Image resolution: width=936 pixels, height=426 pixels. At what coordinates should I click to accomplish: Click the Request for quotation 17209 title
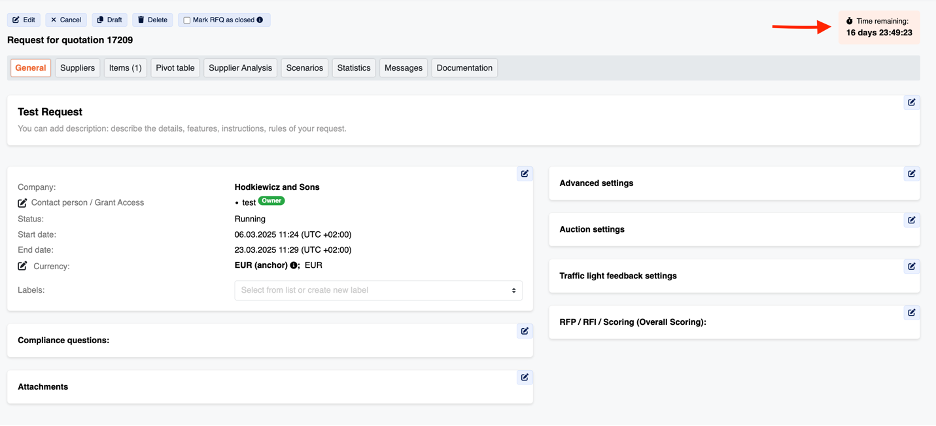[70, 41]
